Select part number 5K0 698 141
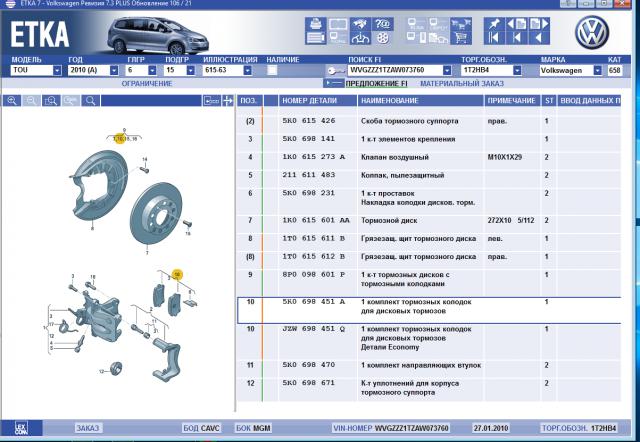Viewport: 640px width, 442px height. point(309,139)
